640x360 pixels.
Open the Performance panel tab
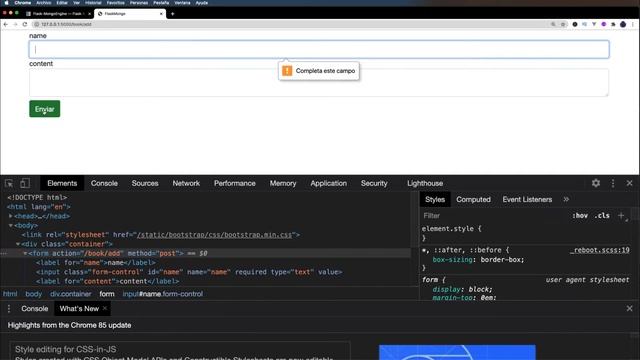click(x=235, y=183)
